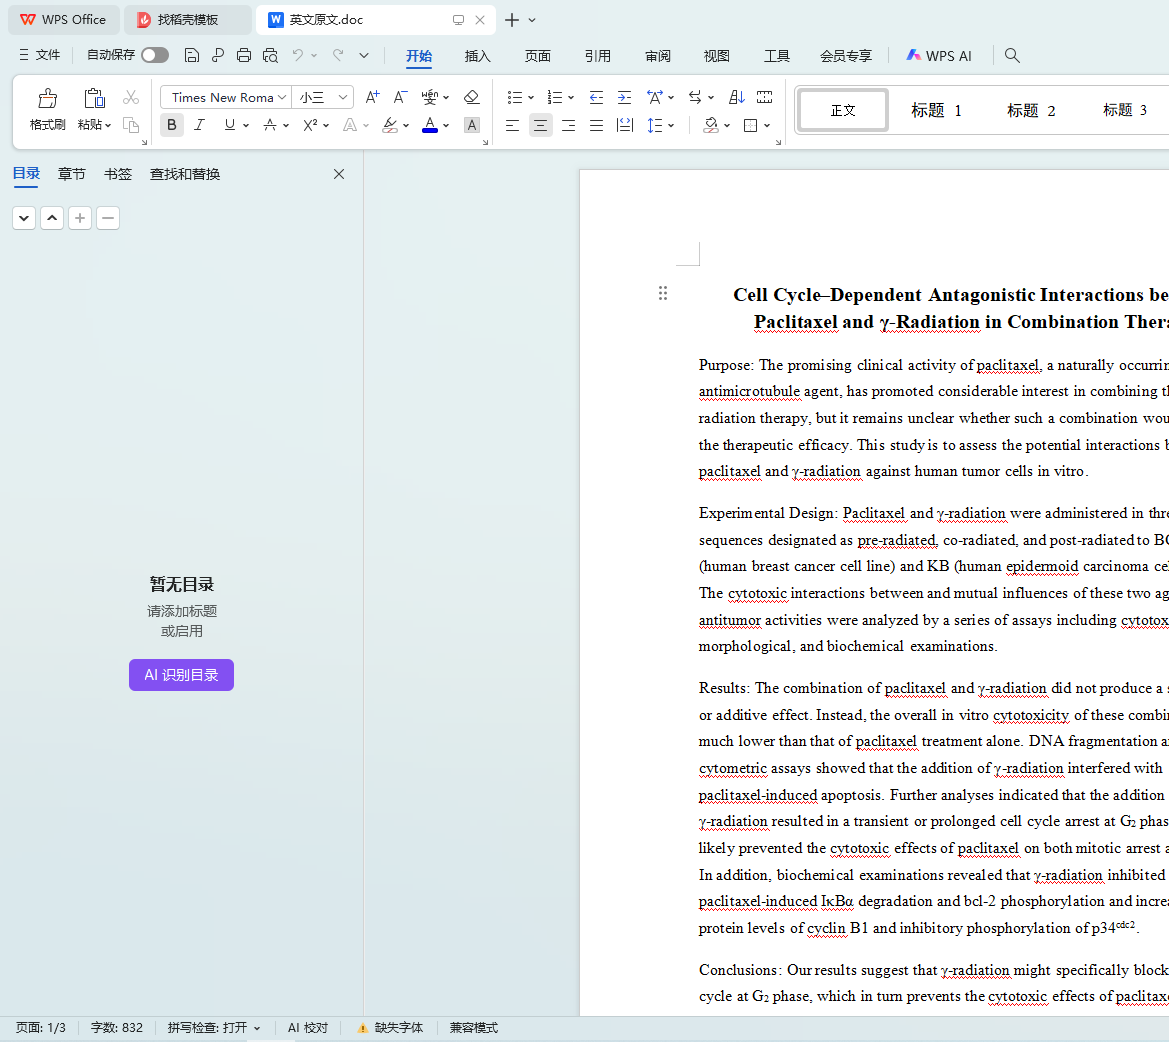Click the outline add plus button

pos(80,218)
